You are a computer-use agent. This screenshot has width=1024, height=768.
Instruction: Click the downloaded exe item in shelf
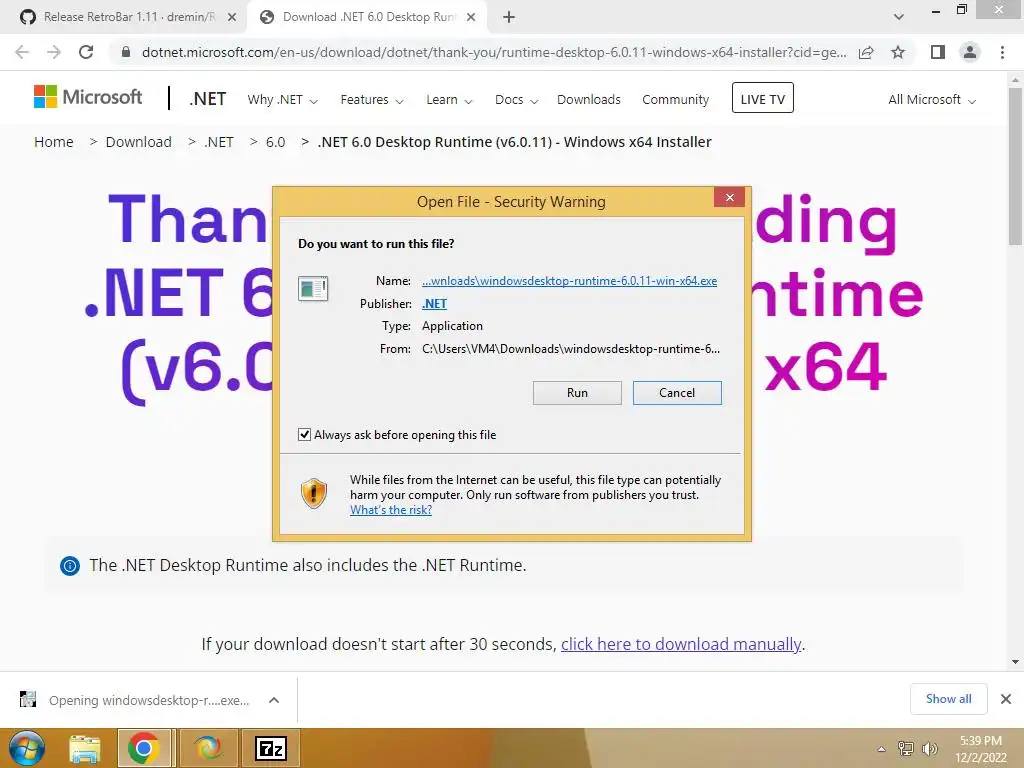pyautogui.click(x=149, y=700)
